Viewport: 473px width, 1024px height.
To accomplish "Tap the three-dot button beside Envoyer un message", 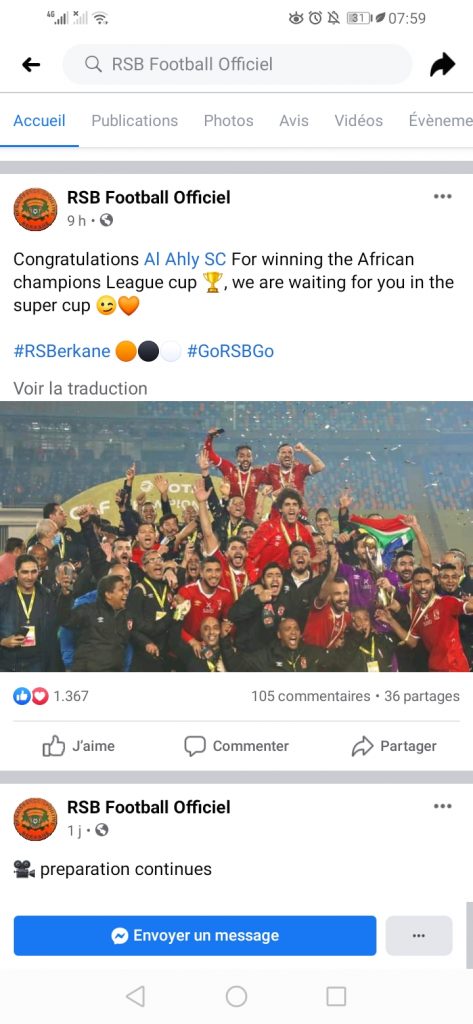I will click(x=419, y=935).
